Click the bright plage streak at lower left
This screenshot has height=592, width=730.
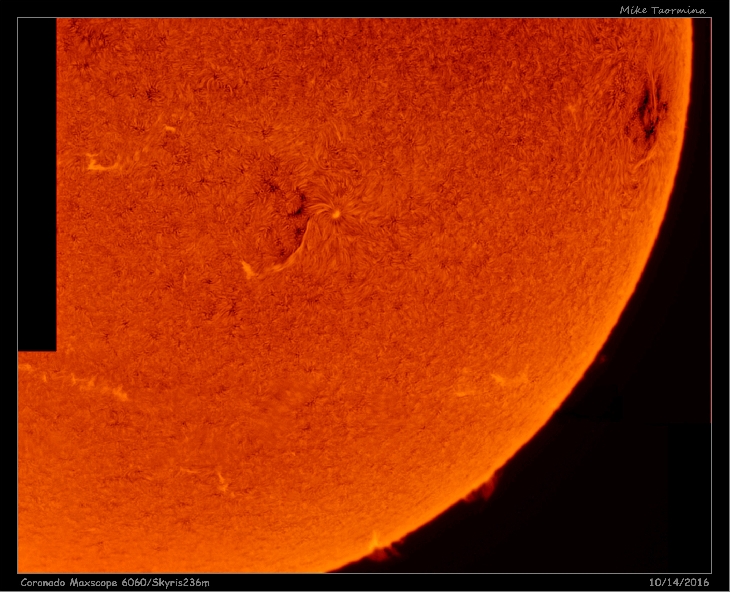[100, 386]
